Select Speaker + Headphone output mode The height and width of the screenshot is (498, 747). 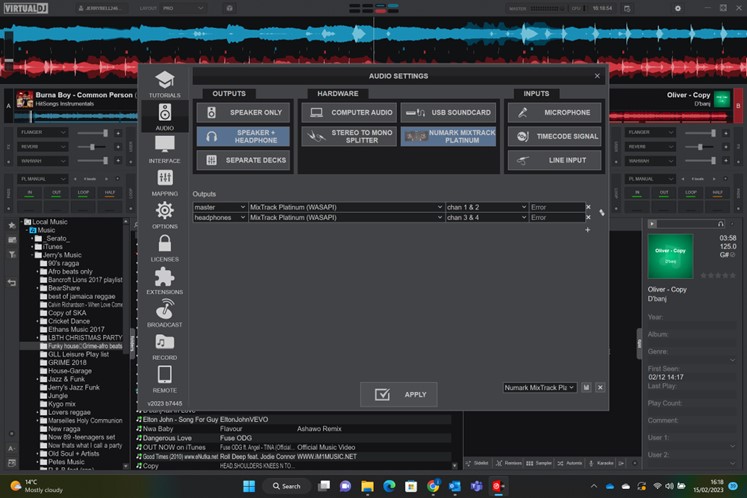coord(243,136)
